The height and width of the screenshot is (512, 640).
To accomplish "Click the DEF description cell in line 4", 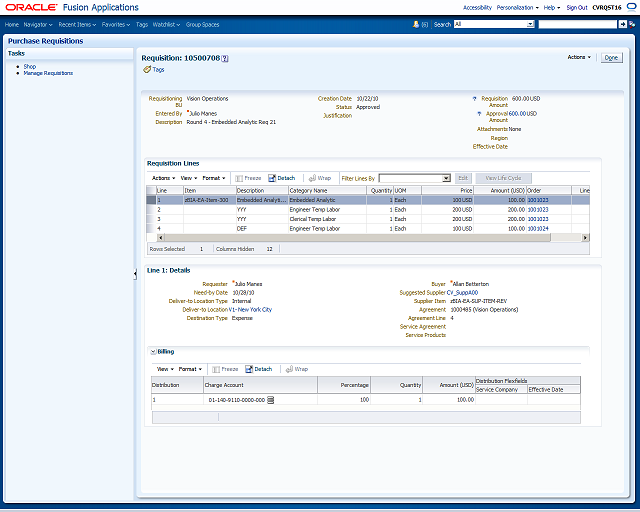I will [x=262, y=229].
